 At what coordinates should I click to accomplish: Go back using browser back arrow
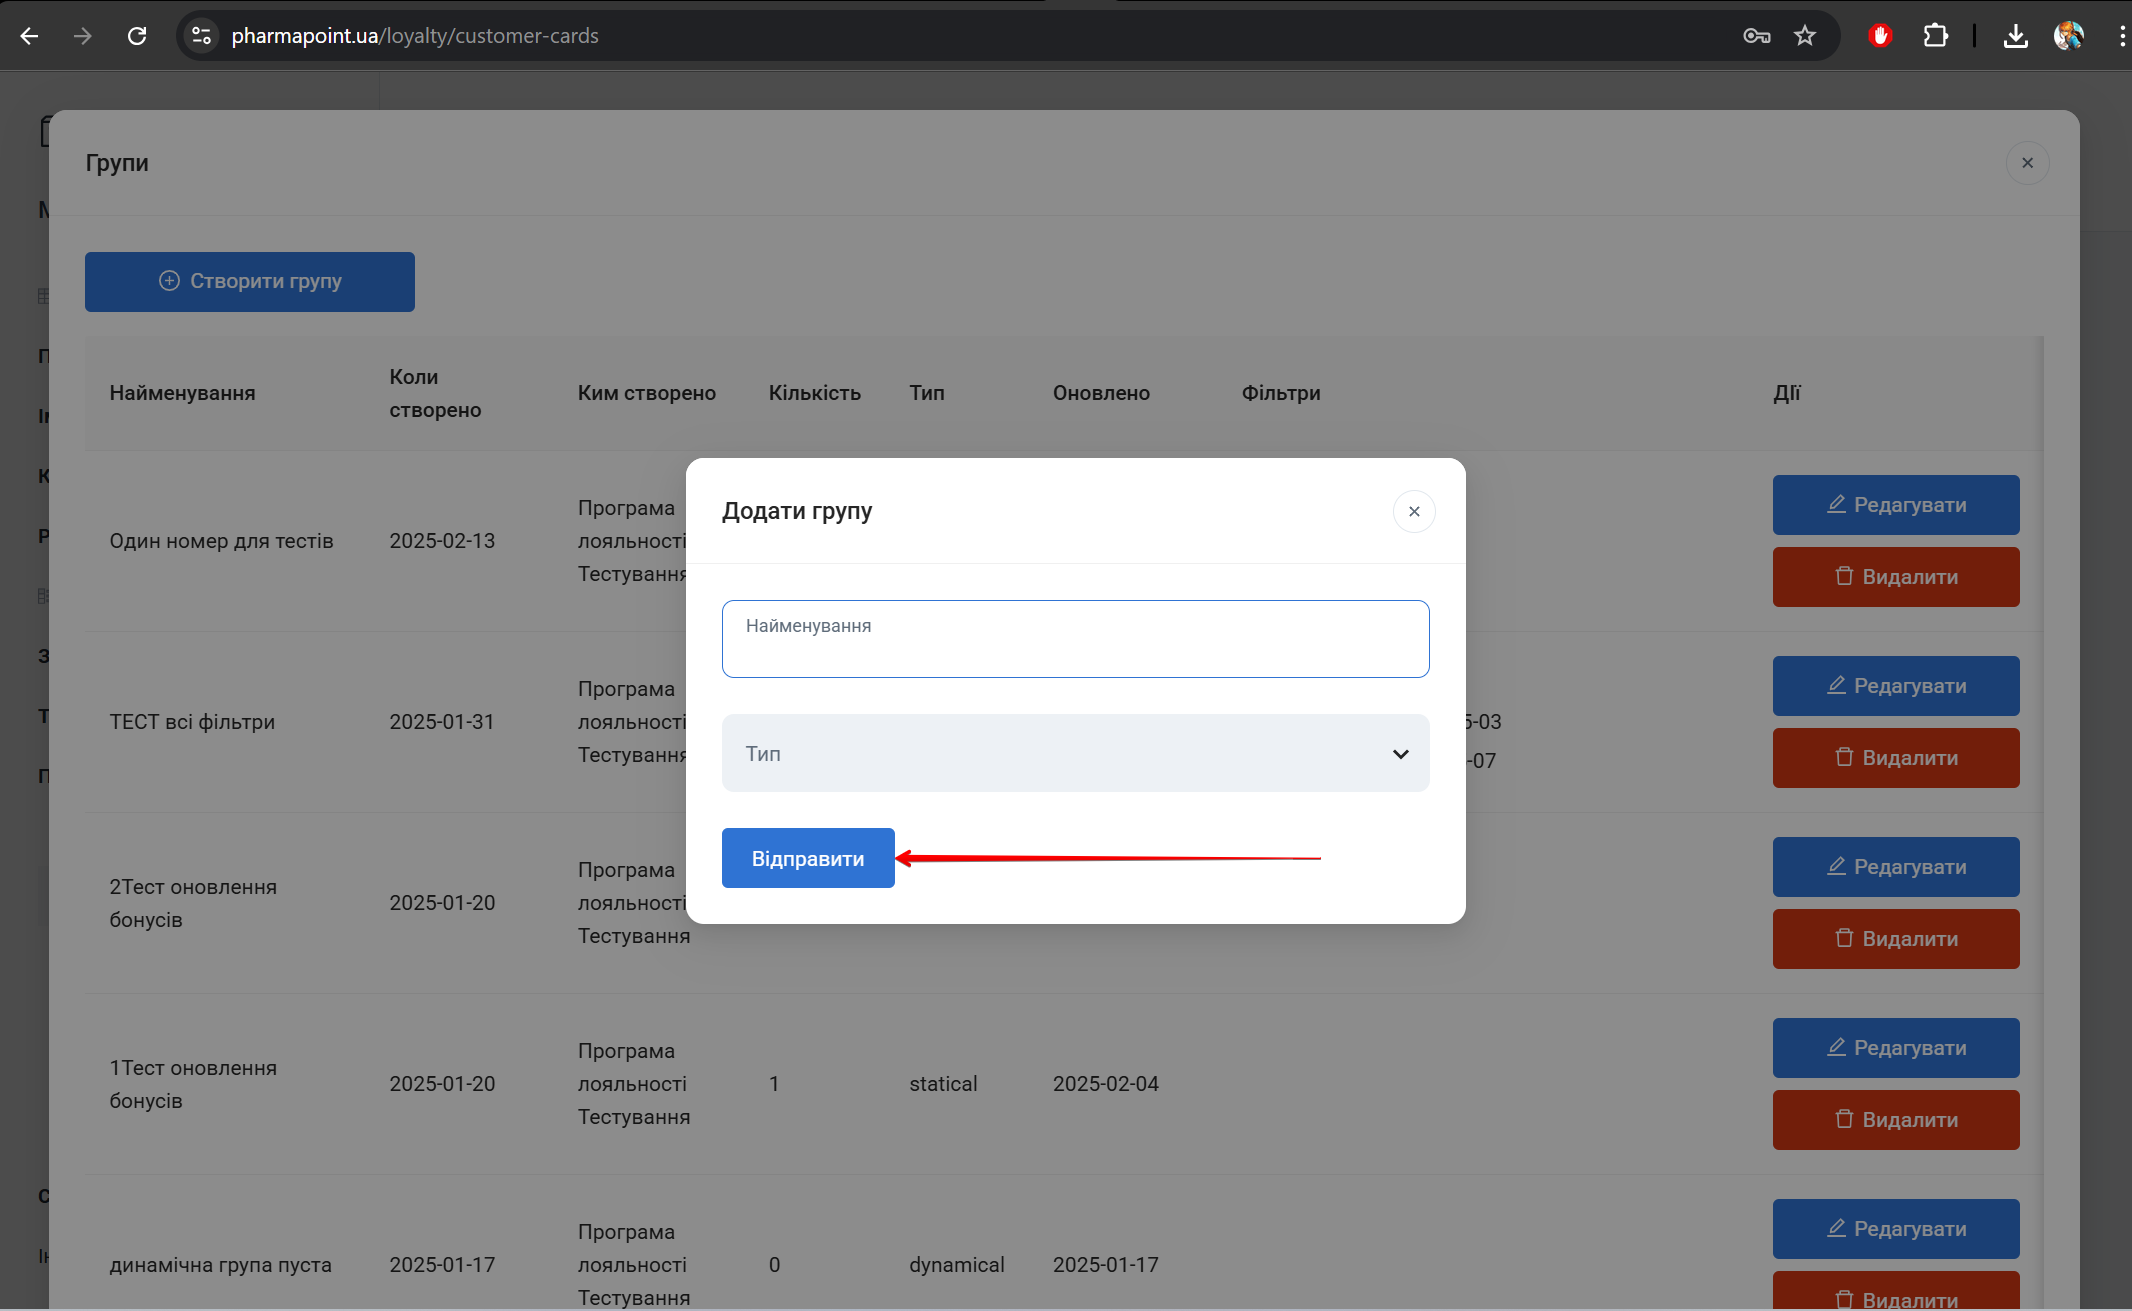click(30, 36)
